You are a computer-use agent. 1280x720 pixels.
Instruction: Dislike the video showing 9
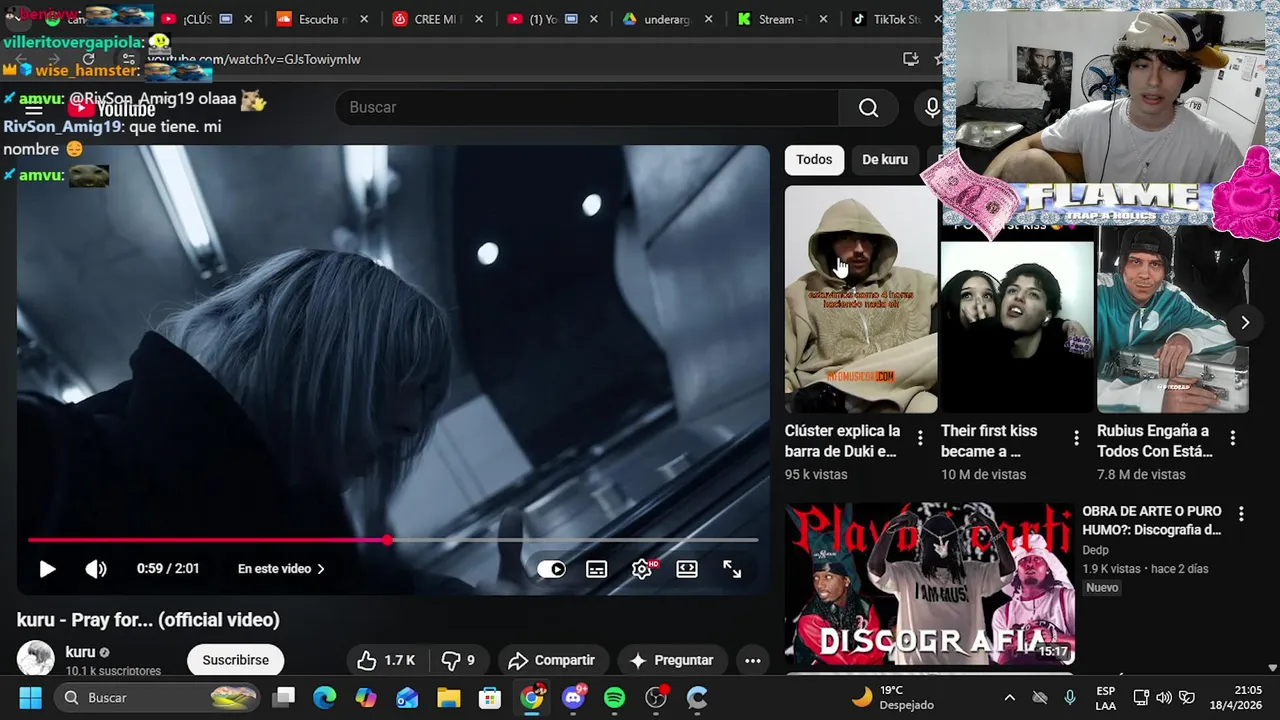point(459,660)
